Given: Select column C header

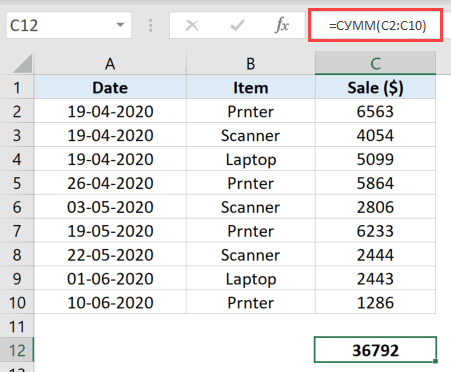Looking at the screenshot, I should pos(375,63).
